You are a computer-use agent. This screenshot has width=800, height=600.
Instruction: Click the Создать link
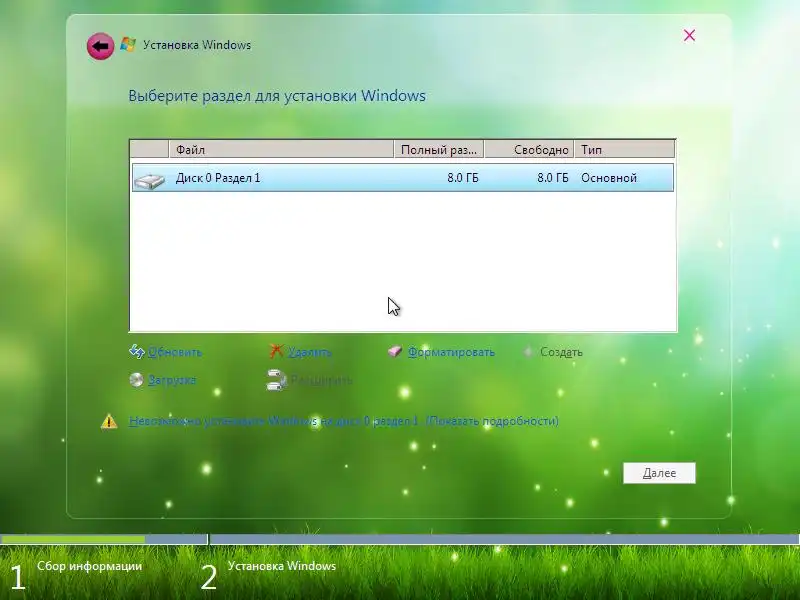click(x=561, y=352)
